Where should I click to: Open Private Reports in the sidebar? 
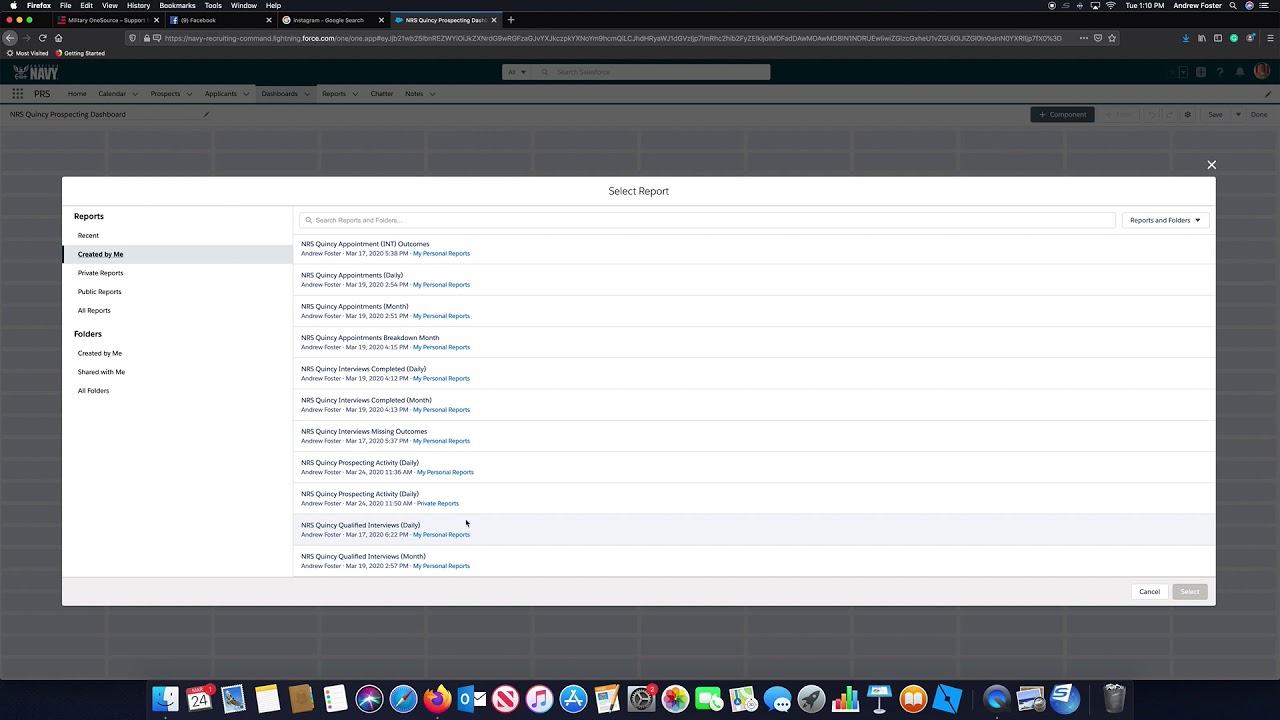100,273
